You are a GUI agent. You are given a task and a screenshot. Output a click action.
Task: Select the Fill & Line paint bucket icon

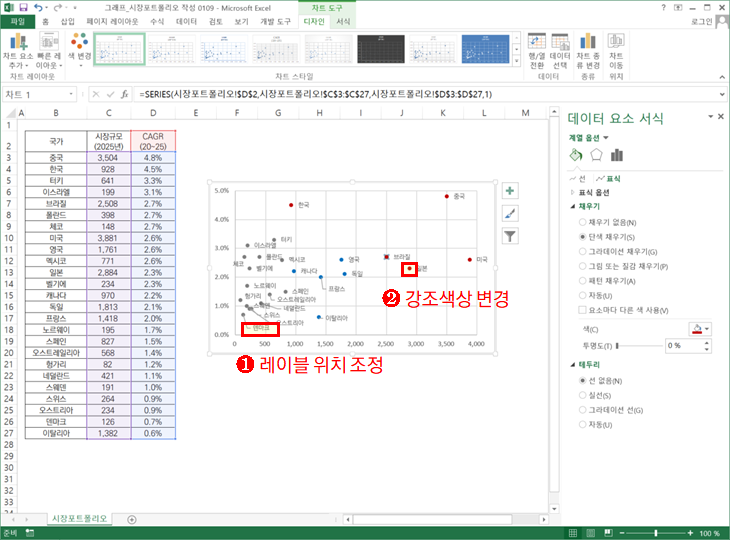pyautogui.click(x=576, y=155)
